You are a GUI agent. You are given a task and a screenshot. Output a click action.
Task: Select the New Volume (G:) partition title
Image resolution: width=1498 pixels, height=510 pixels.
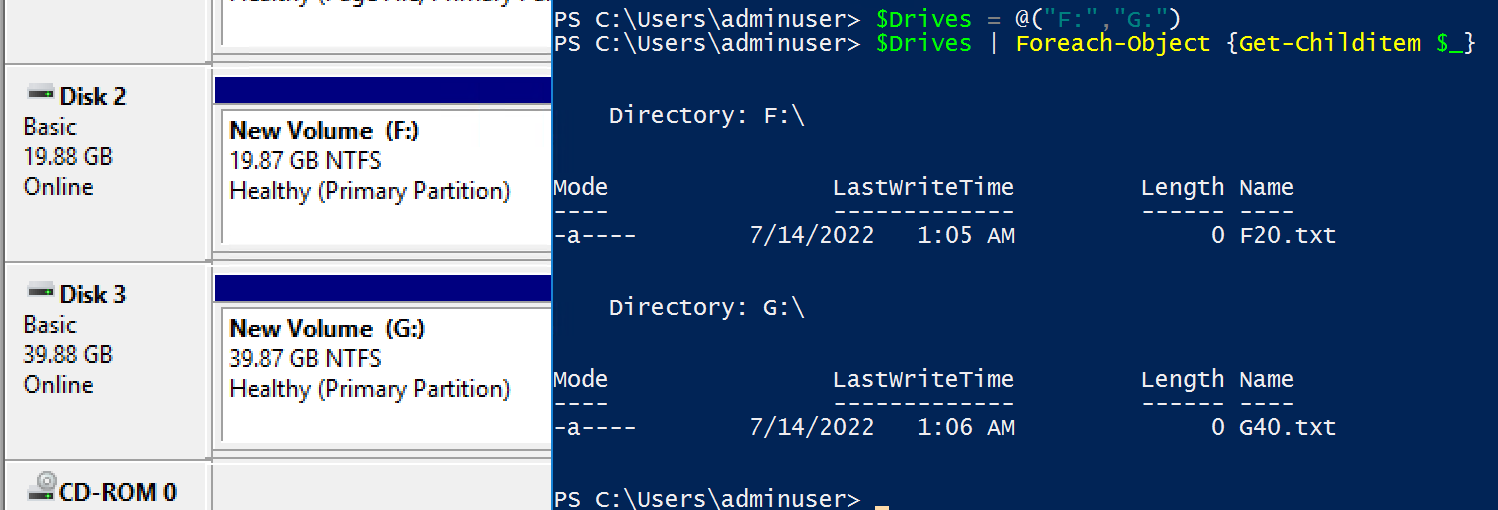(x=325, y=329)
